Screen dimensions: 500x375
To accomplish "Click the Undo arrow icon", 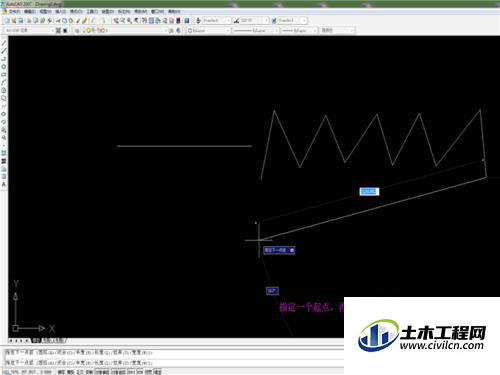I will (x=93, y=21).
